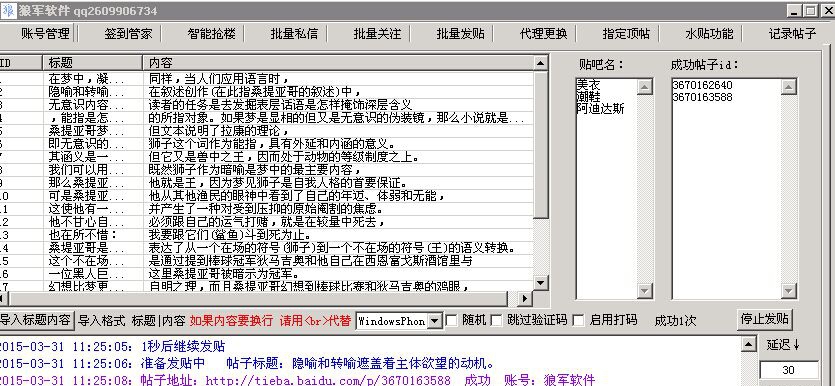Viewport: 835px width, 386px height.
Task: Click the tieba.baidu.com post URL in log
Action: [328, 380]
